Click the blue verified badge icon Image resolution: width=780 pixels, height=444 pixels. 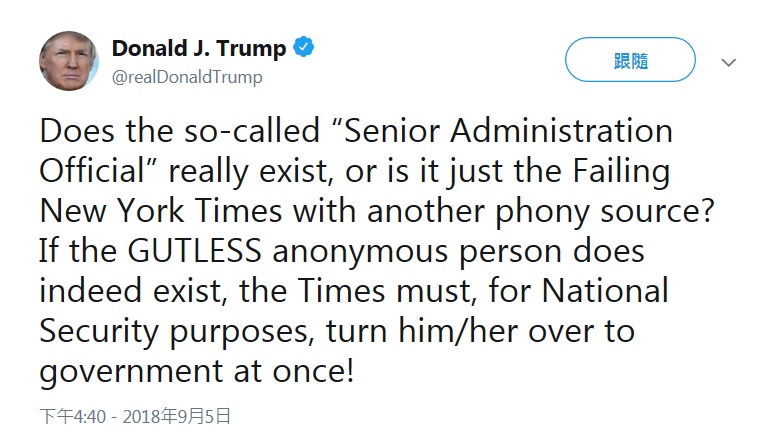[x=303, y=47]
